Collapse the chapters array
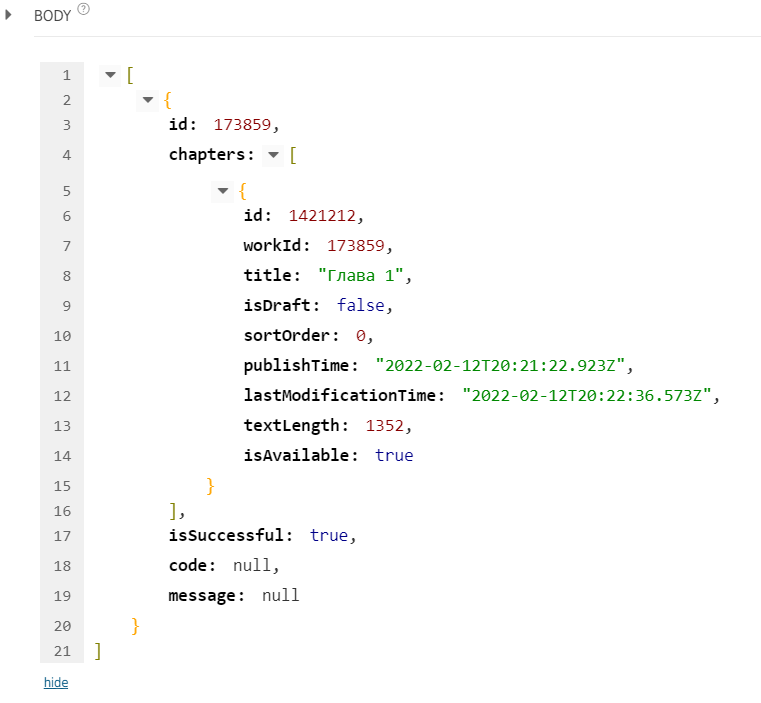Screen dimensions: 761x703 [273, 155]
